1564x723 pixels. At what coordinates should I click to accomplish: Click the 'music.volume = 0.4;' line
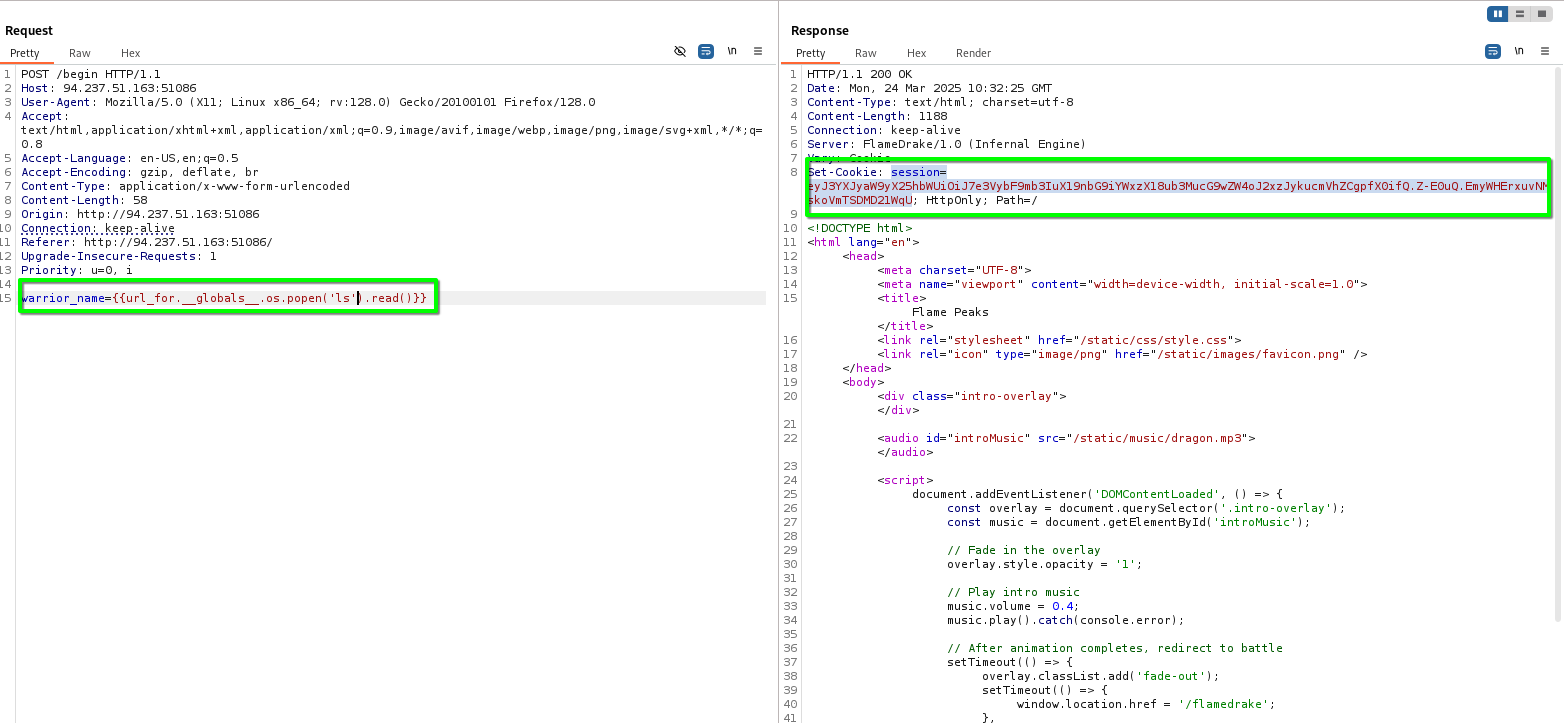coord(1014,606)
